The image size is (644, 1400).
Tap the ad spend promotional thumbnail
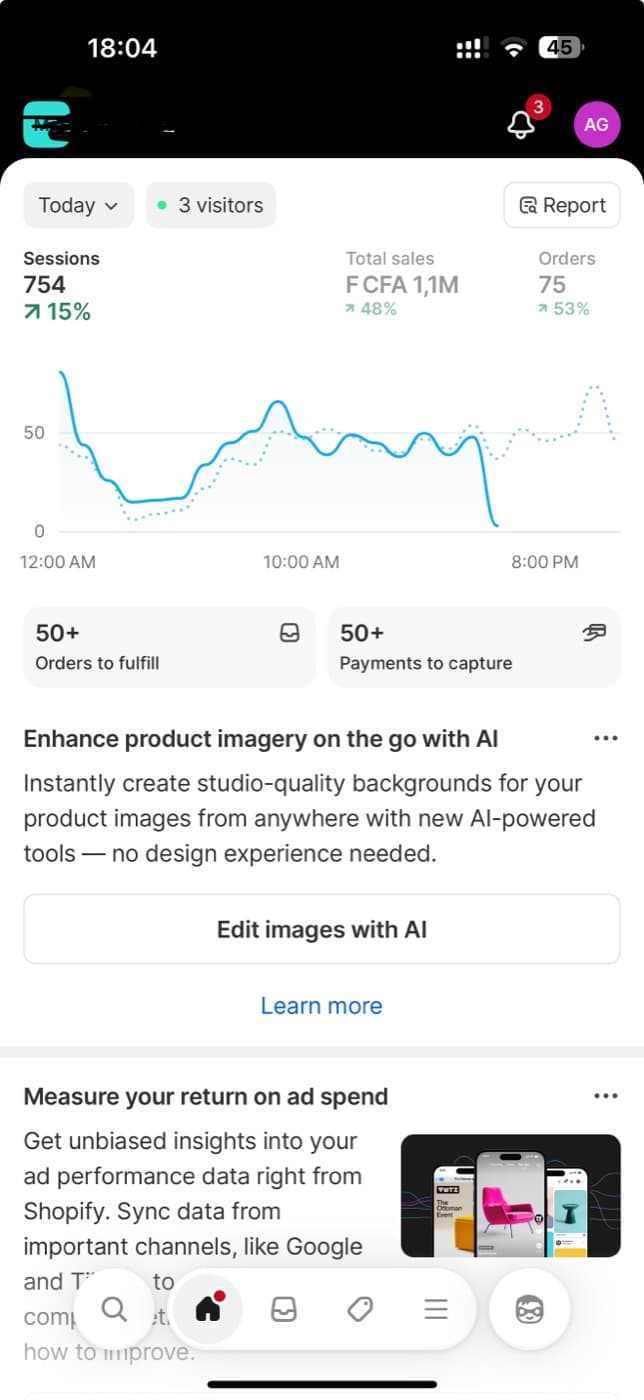click(511, 1195)
